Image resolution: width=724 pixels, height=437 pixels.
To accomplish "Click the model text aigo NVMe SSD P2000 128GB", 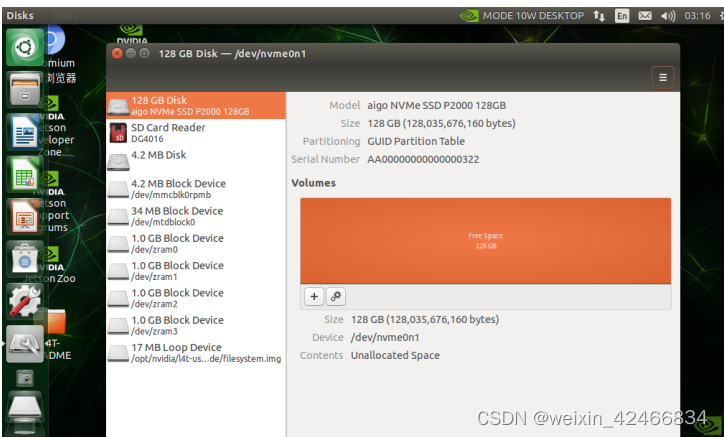I will pyautogui.click(x=436, y=105).
